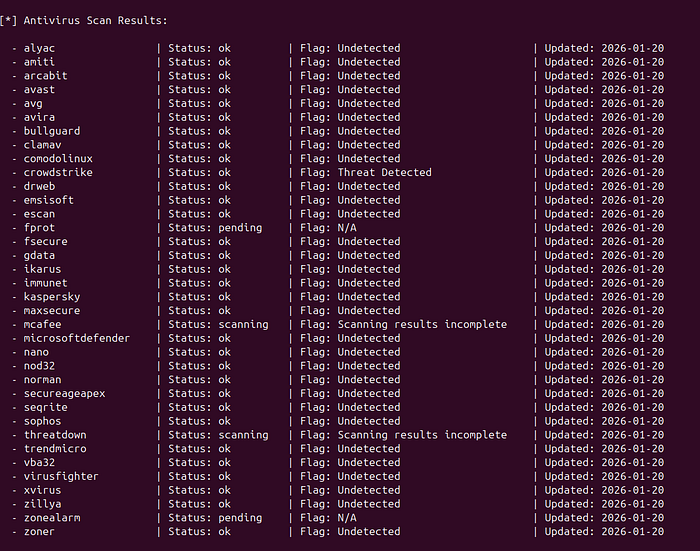The width and height of the screenshot is (700, 551).
Task: Click the norman engine name
Action: click(x=42, y=380)
